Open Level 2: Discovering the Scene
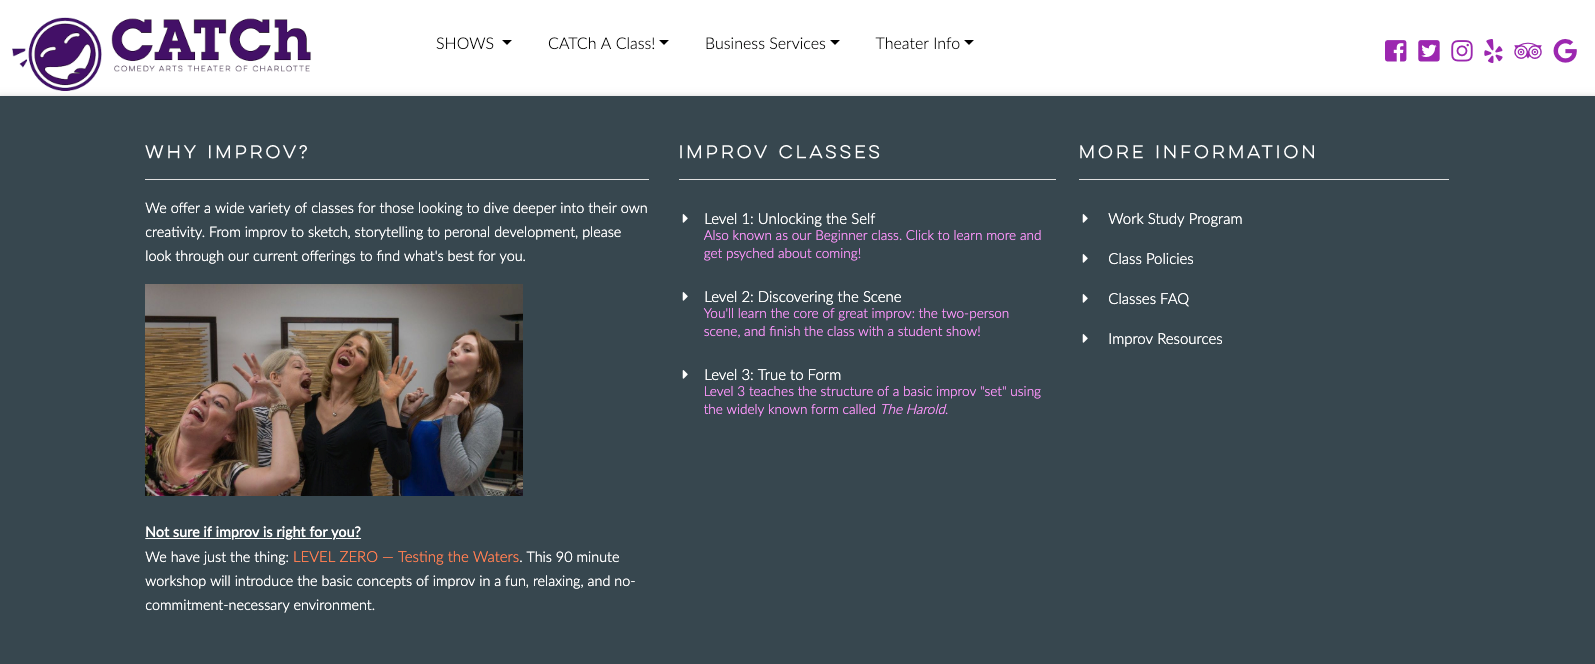Viewport: 1595px width, 664px height. coord(802,297)
